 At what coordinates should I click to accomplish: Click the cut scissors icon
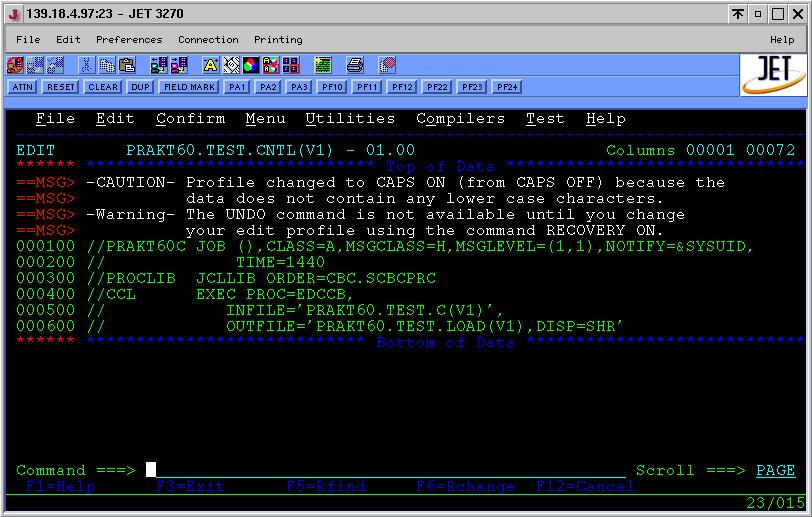(87, 66)
